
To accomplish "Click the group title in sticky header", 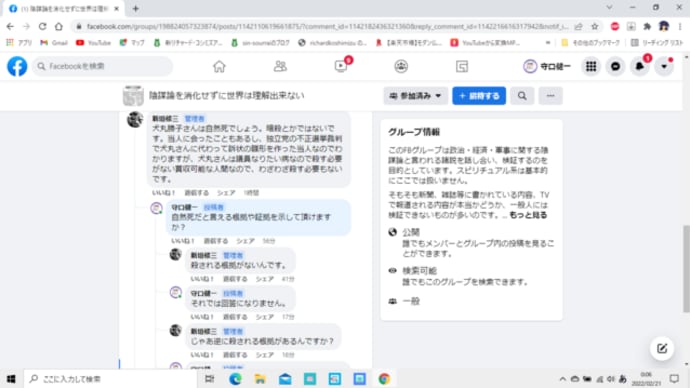I will coord(226,95).
